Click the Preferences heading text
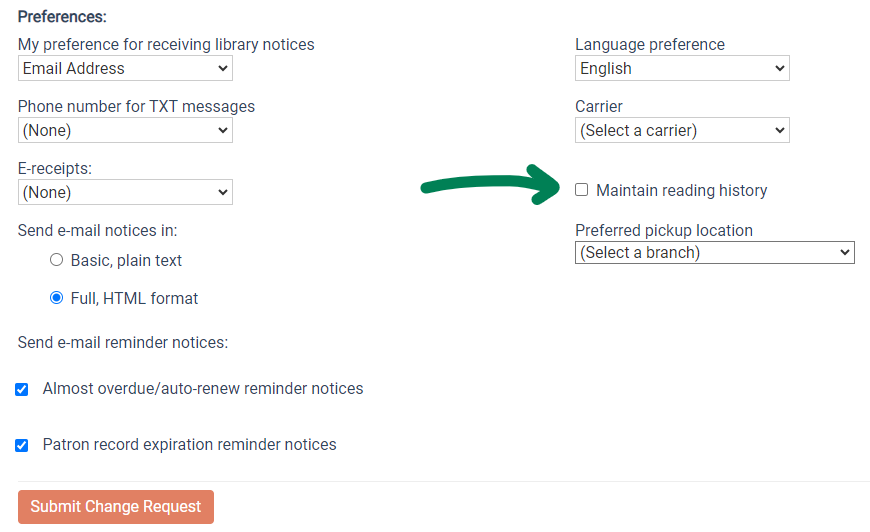870x532 pixels. [62, 17]
